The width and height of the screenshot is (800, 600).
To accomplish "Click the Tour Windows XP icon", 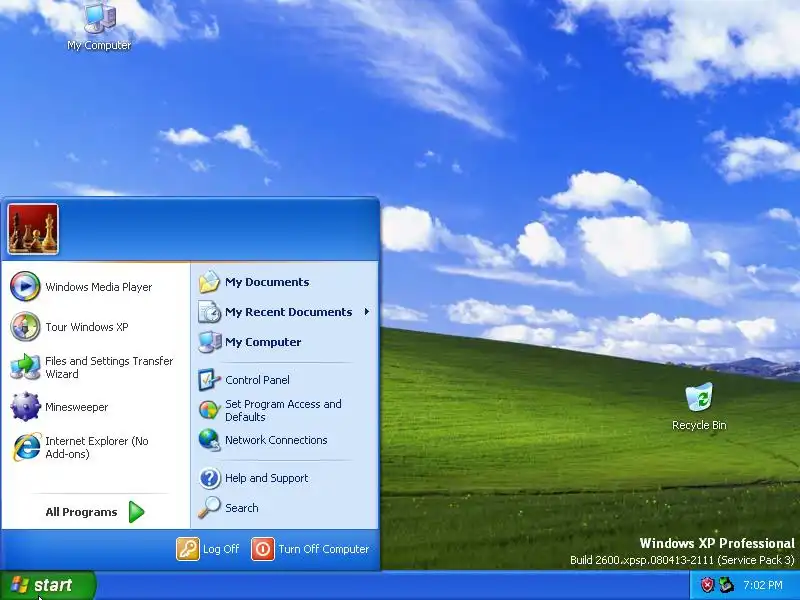I will click(x=25, y=327).
